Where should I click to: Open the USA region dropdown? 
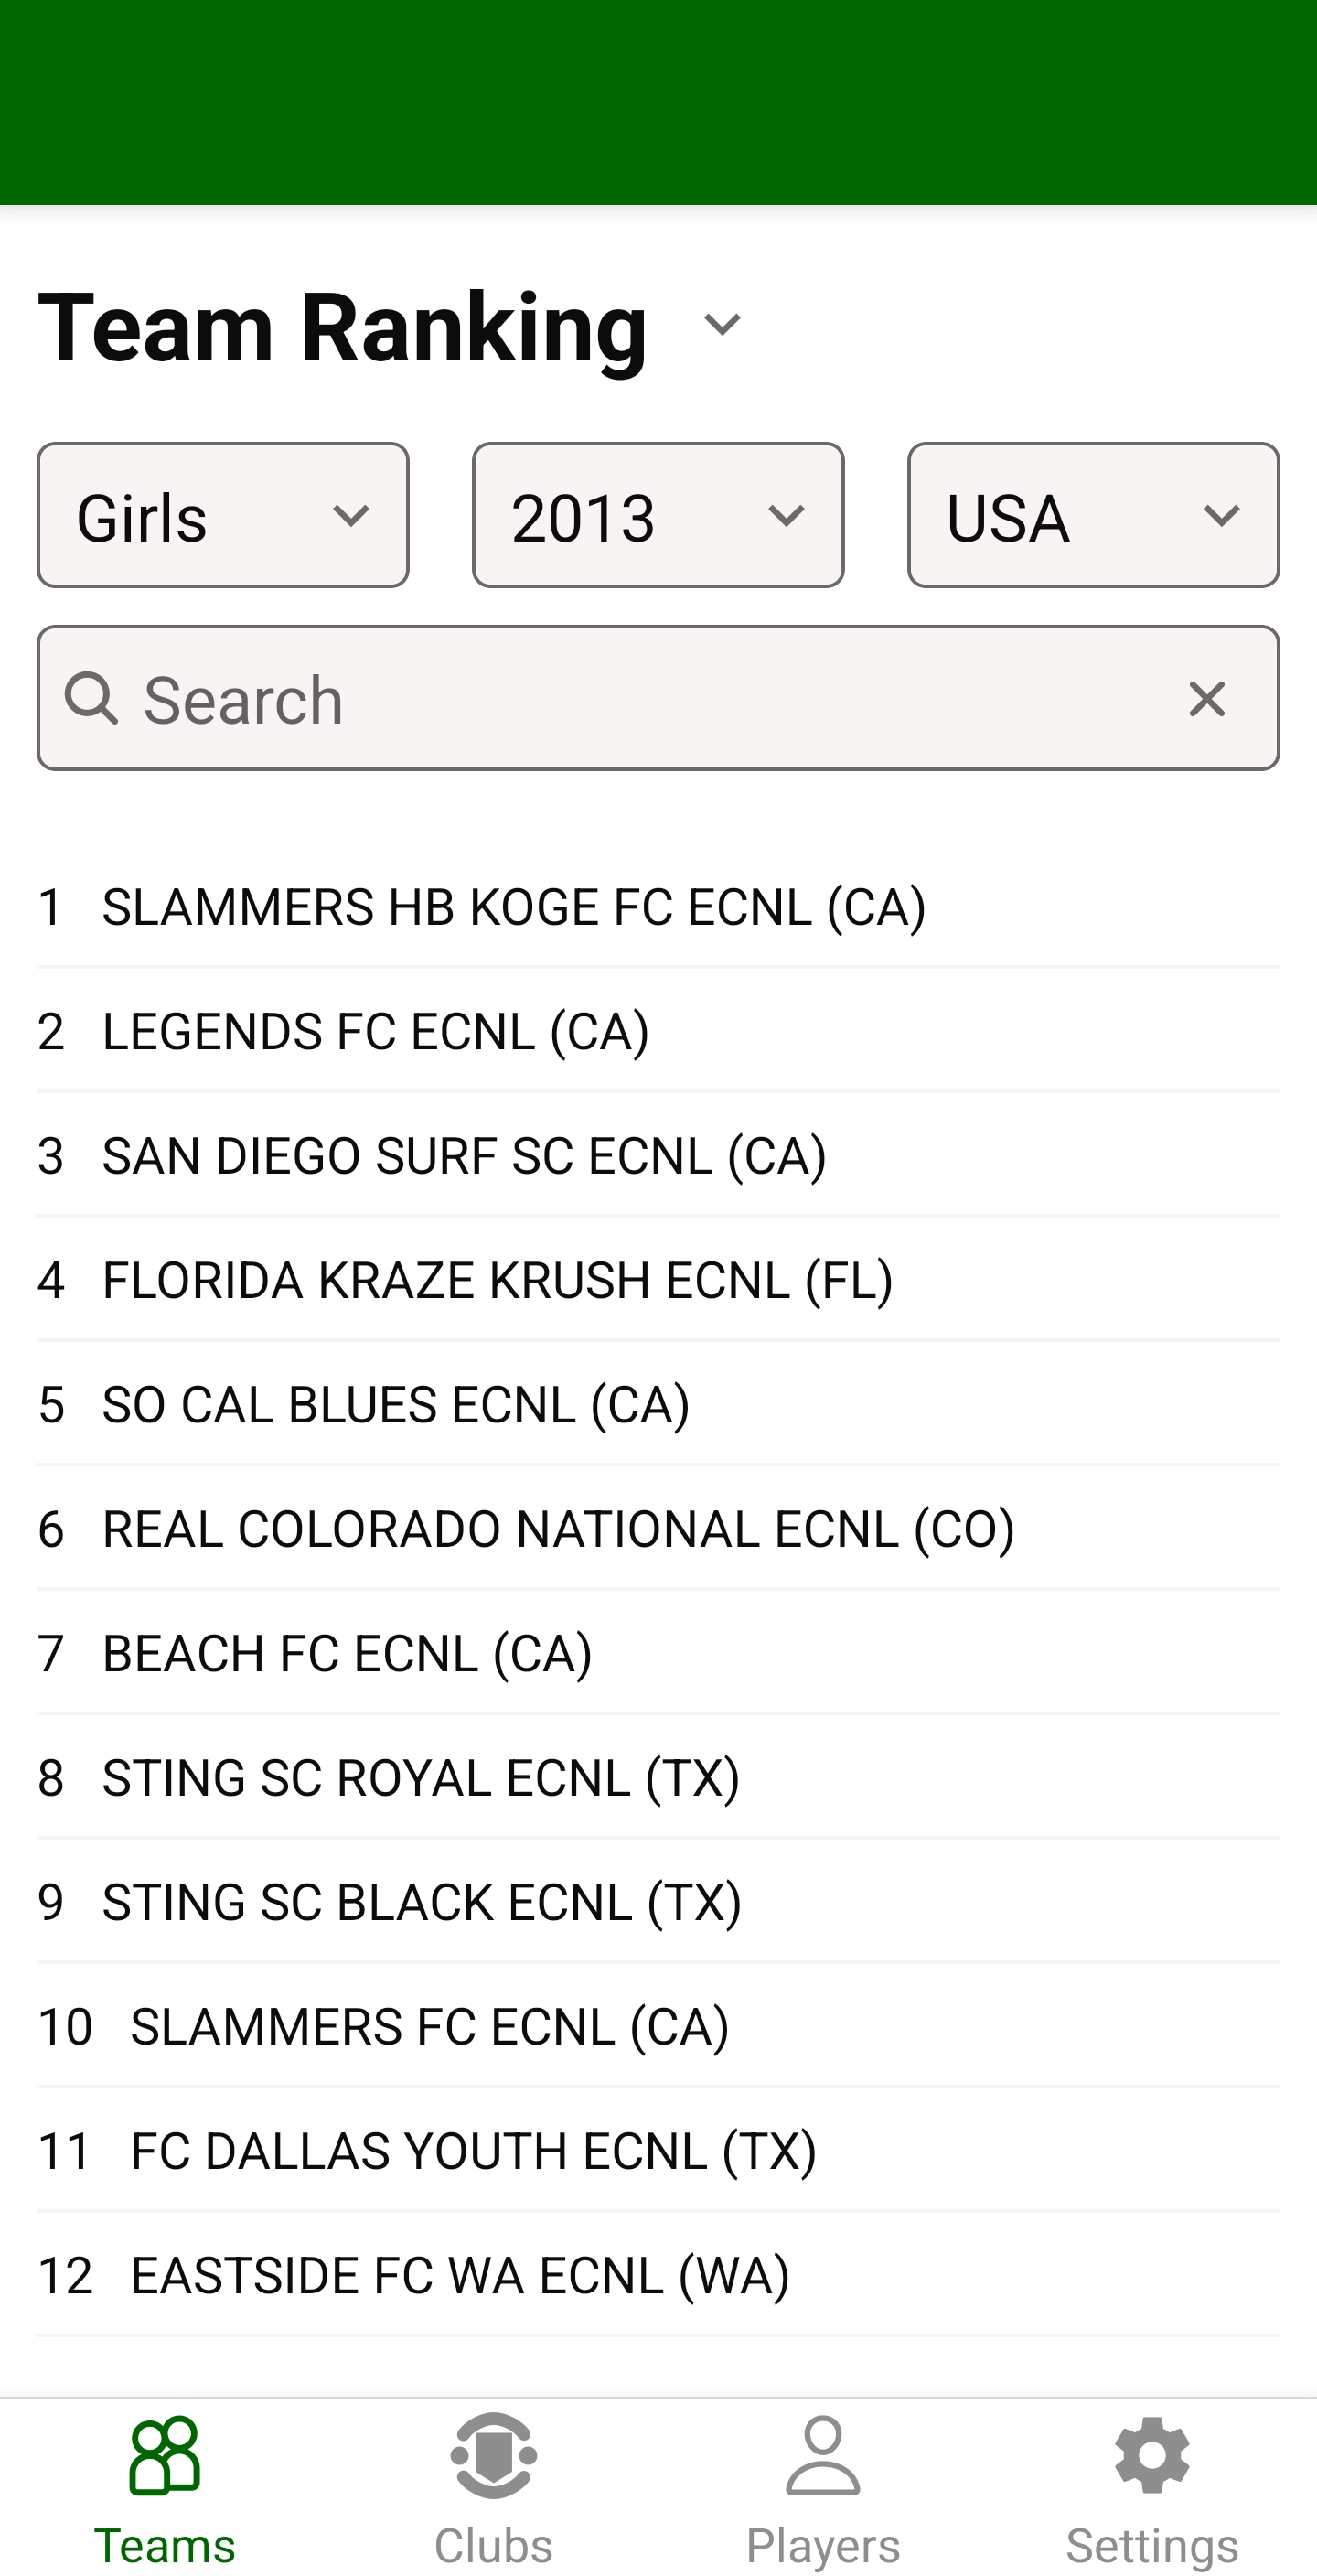click(1093, 516)
